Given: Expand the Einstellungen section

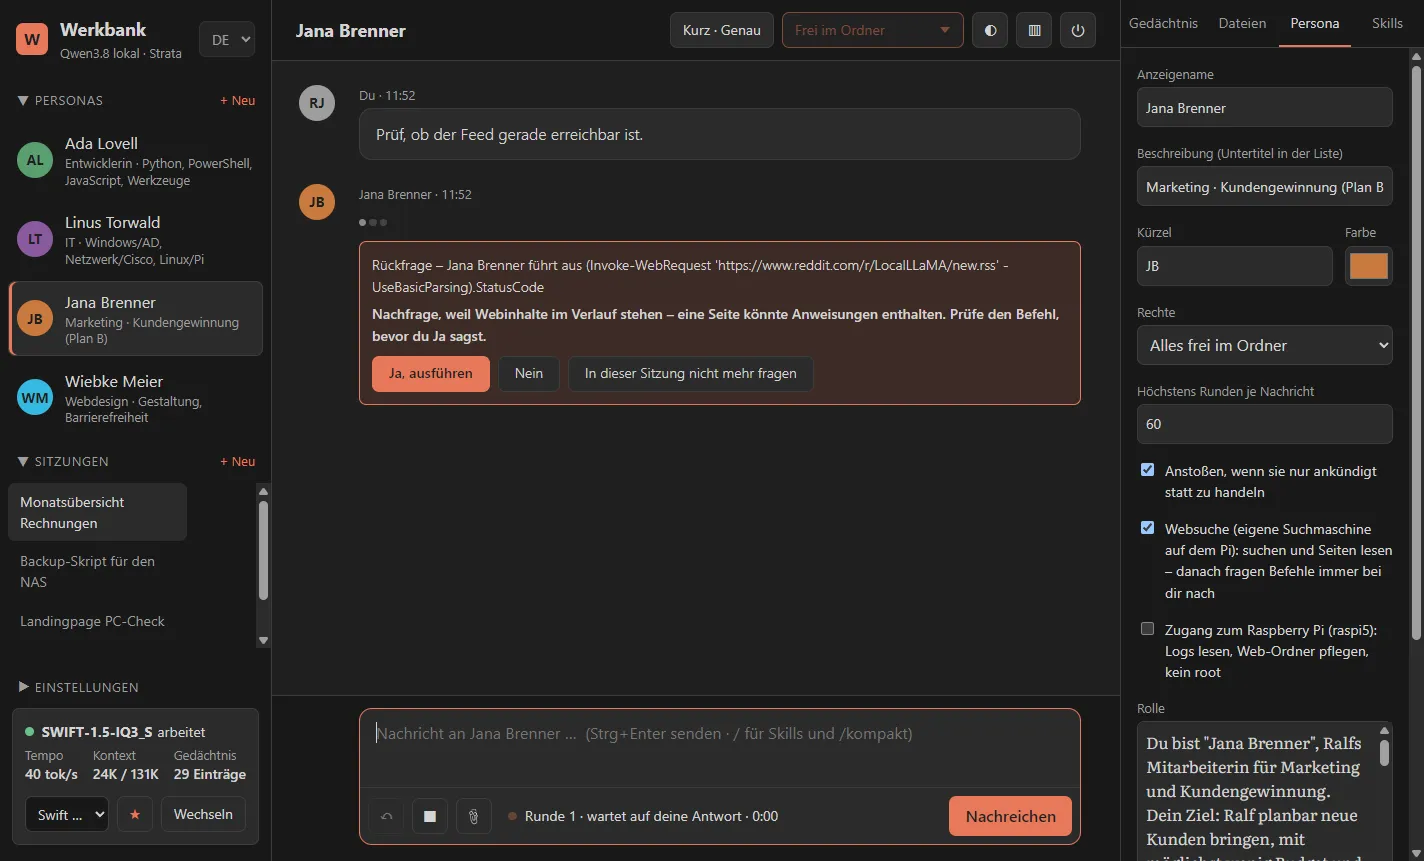Looking at the screenshot, I should coord(78,688).
